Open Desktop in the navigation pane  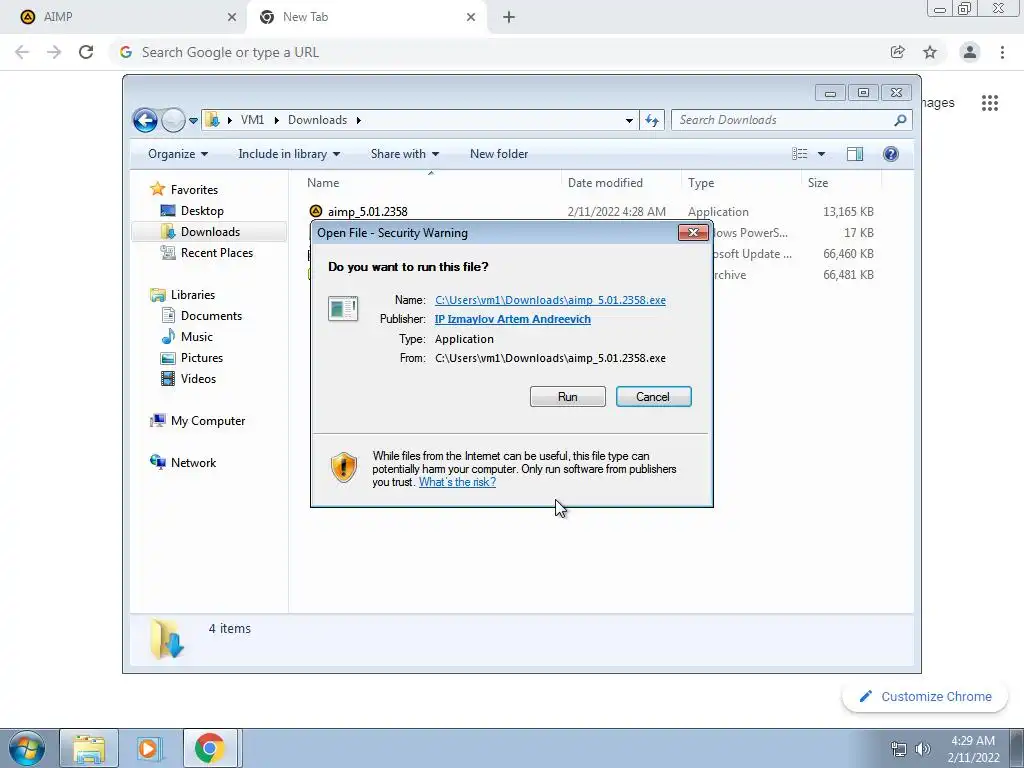click(x=202, y=210)
